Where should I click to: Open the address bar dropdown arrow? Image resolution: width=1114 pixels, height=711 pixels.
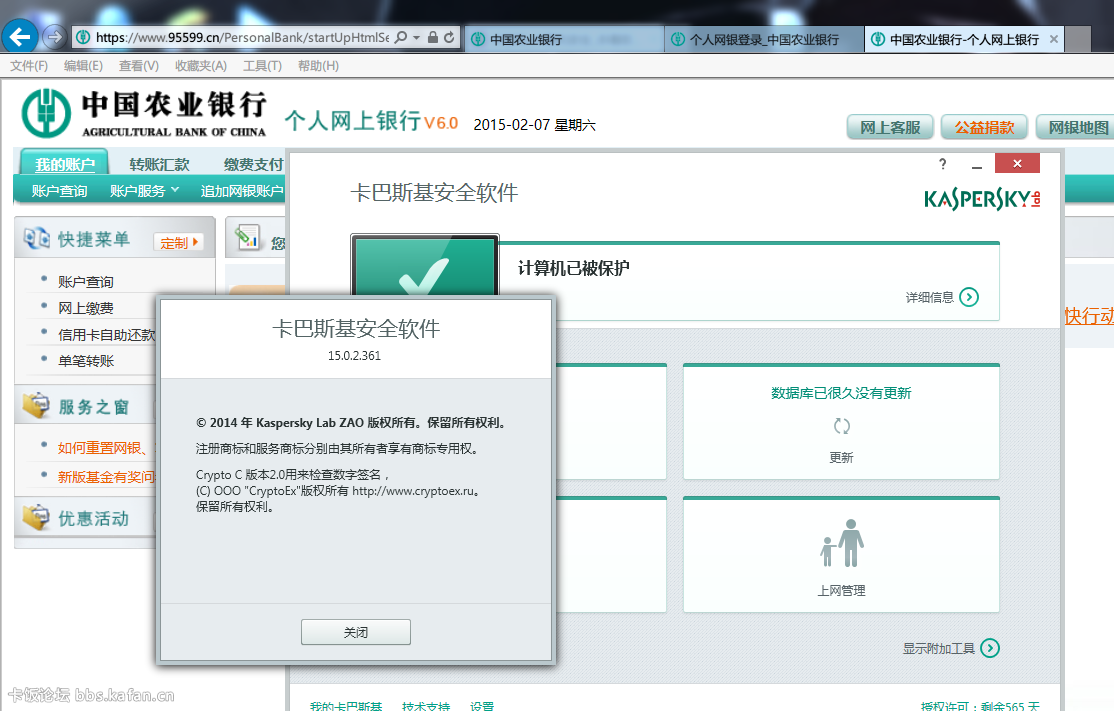coord(416,37)
